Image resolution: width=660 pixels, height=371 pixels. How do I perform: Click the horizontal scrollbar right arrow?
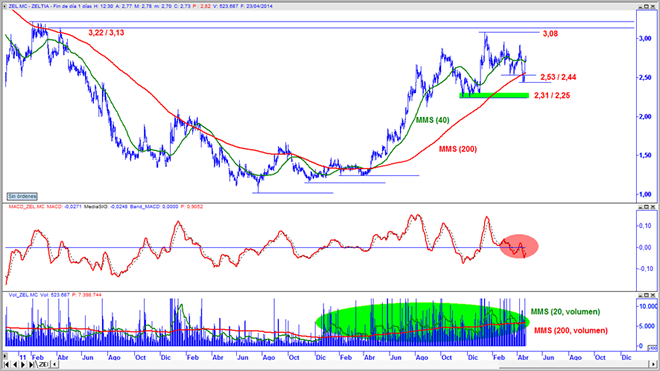coord(653,365)
